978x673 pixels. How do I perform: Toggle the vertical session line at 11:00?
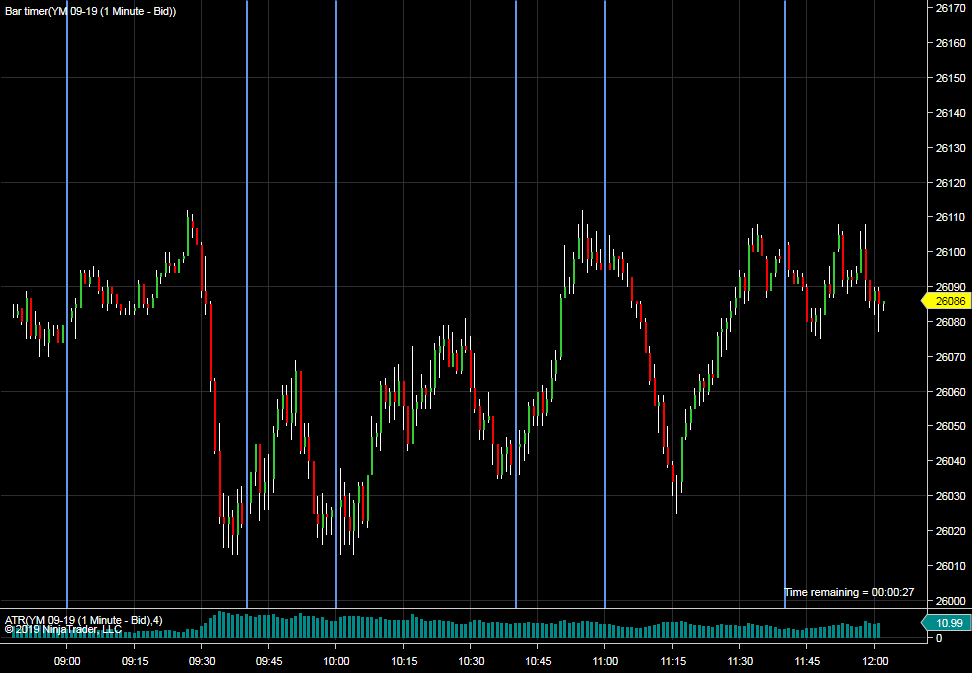coord(604,300)
